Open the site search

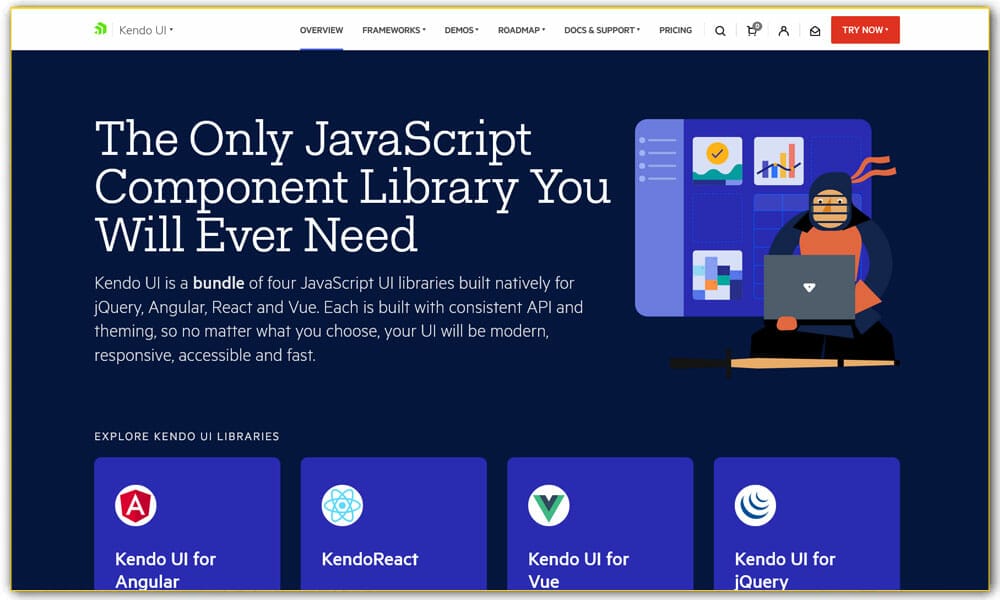[720, 30]
